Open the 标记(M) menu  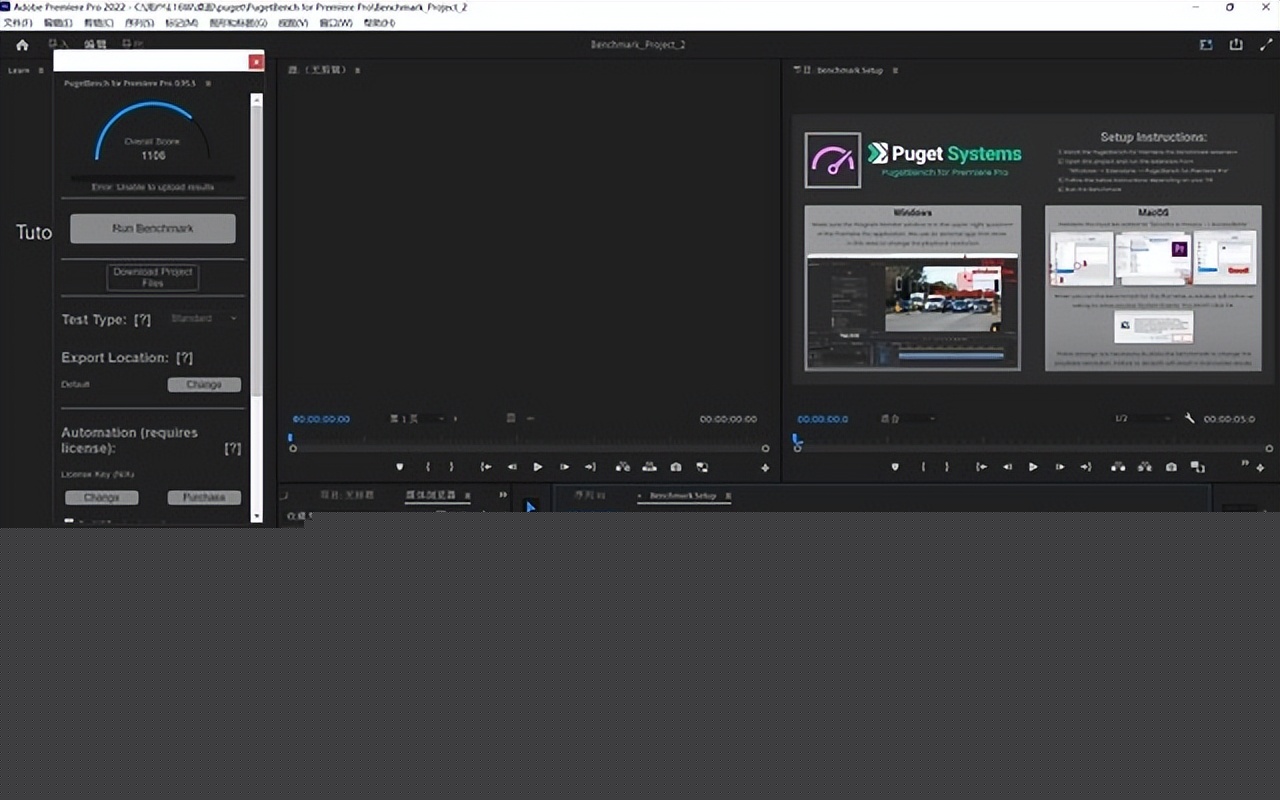tap(181, 23)
